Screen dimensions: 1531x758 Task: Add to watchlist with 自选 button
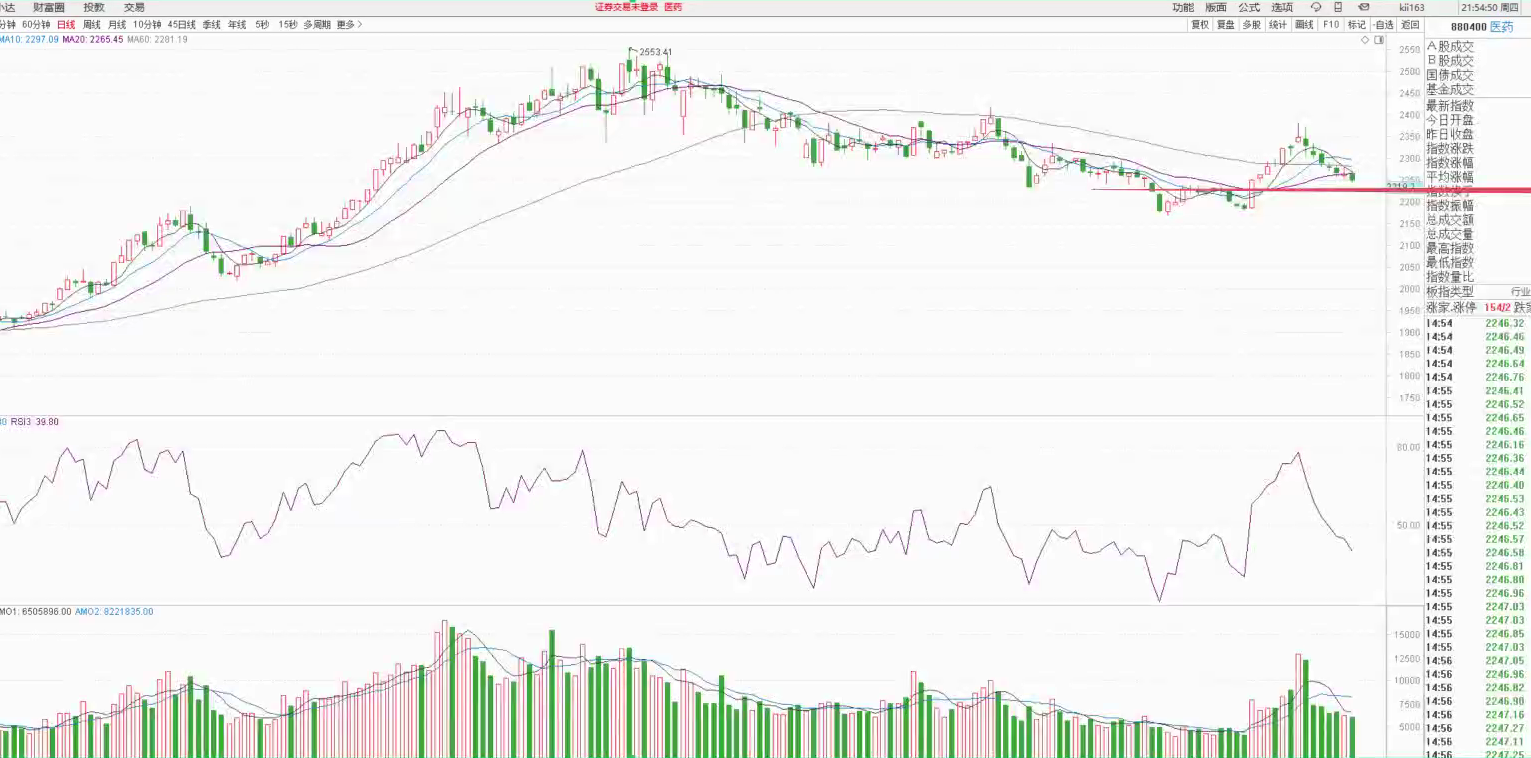tap(1383, 24)
